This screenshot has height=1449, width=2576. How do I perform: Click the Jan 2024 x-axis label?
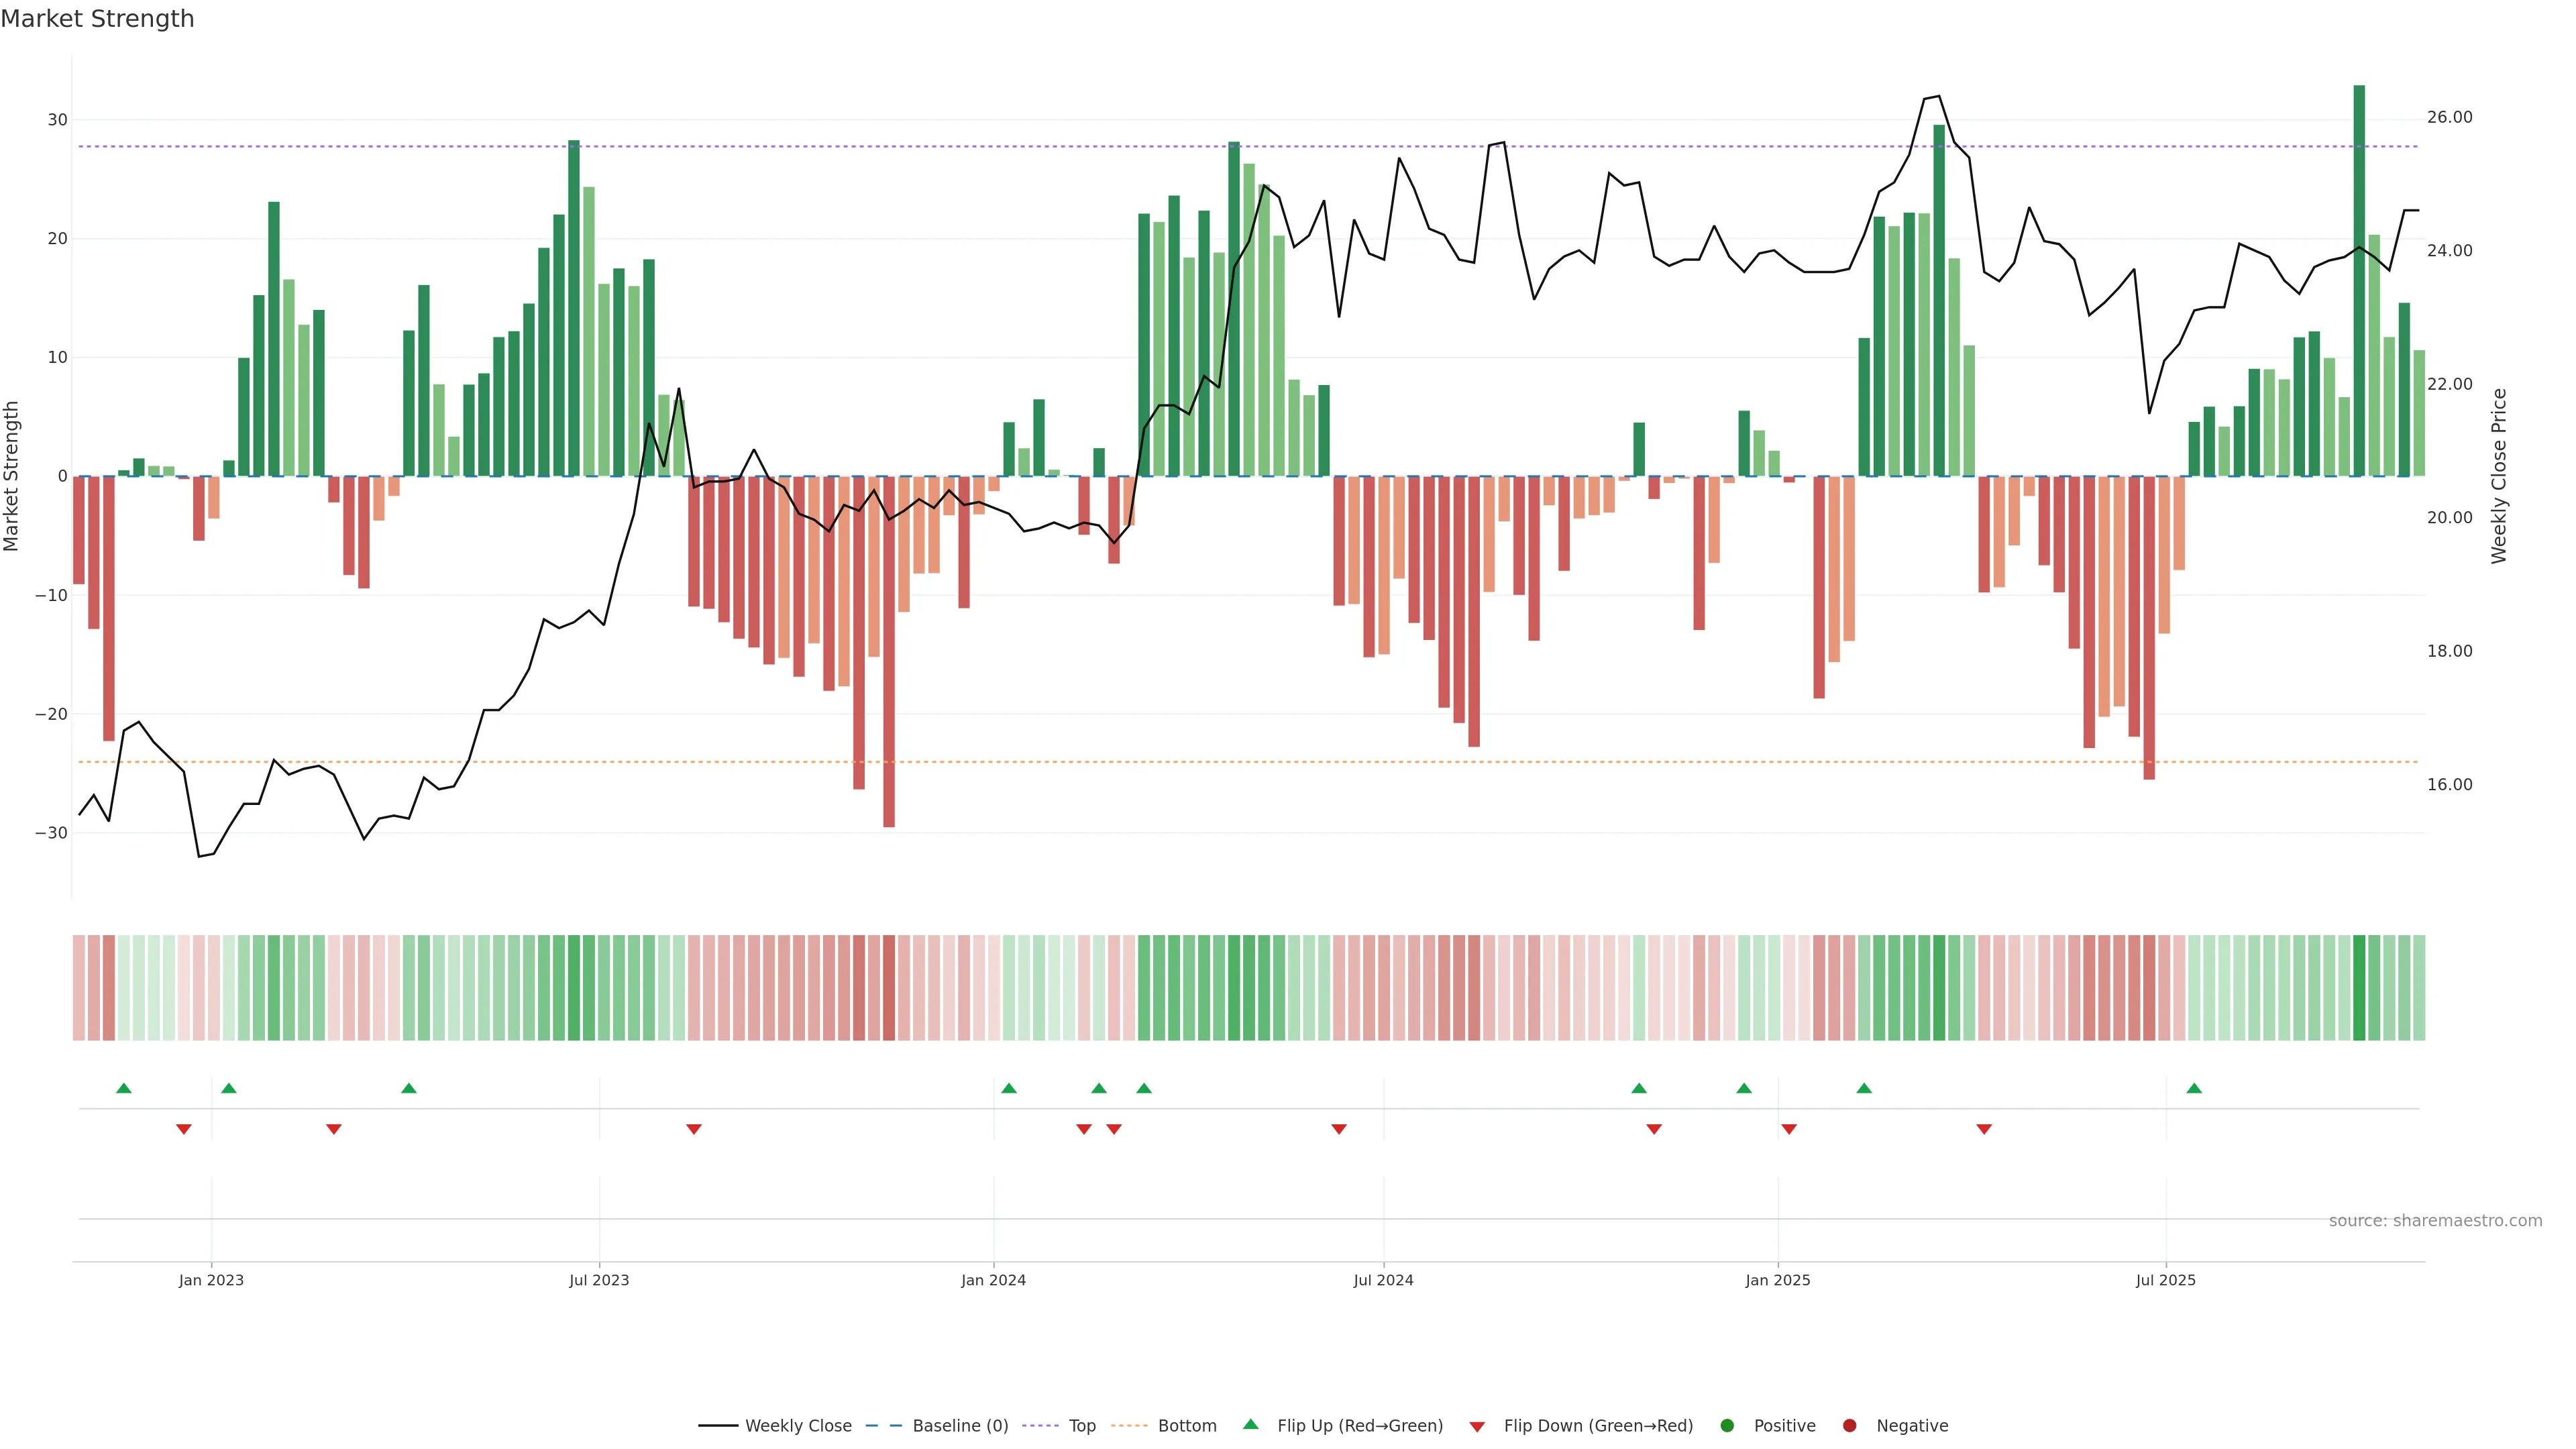click(x=993, y=1280)
